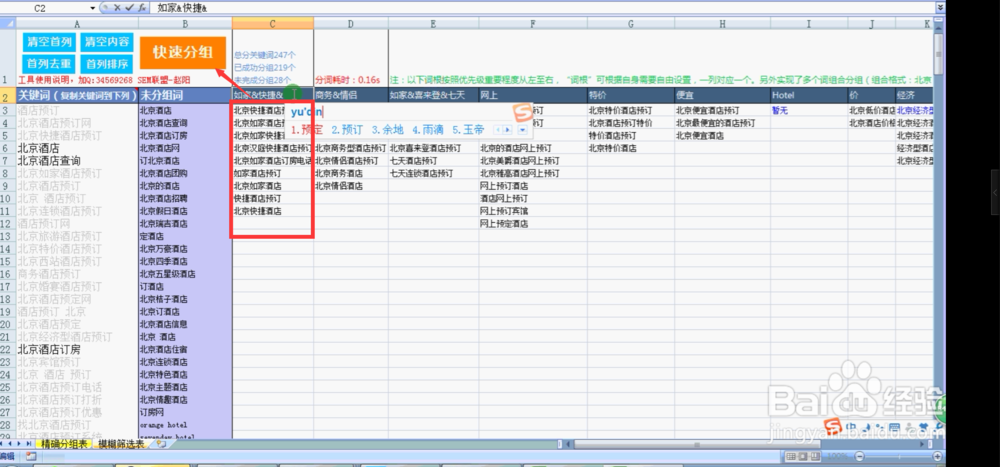The height and width of the screenshot is (467, 1000).
Task: Click Page Layout view button in status bar
Action: coord(801,456)
